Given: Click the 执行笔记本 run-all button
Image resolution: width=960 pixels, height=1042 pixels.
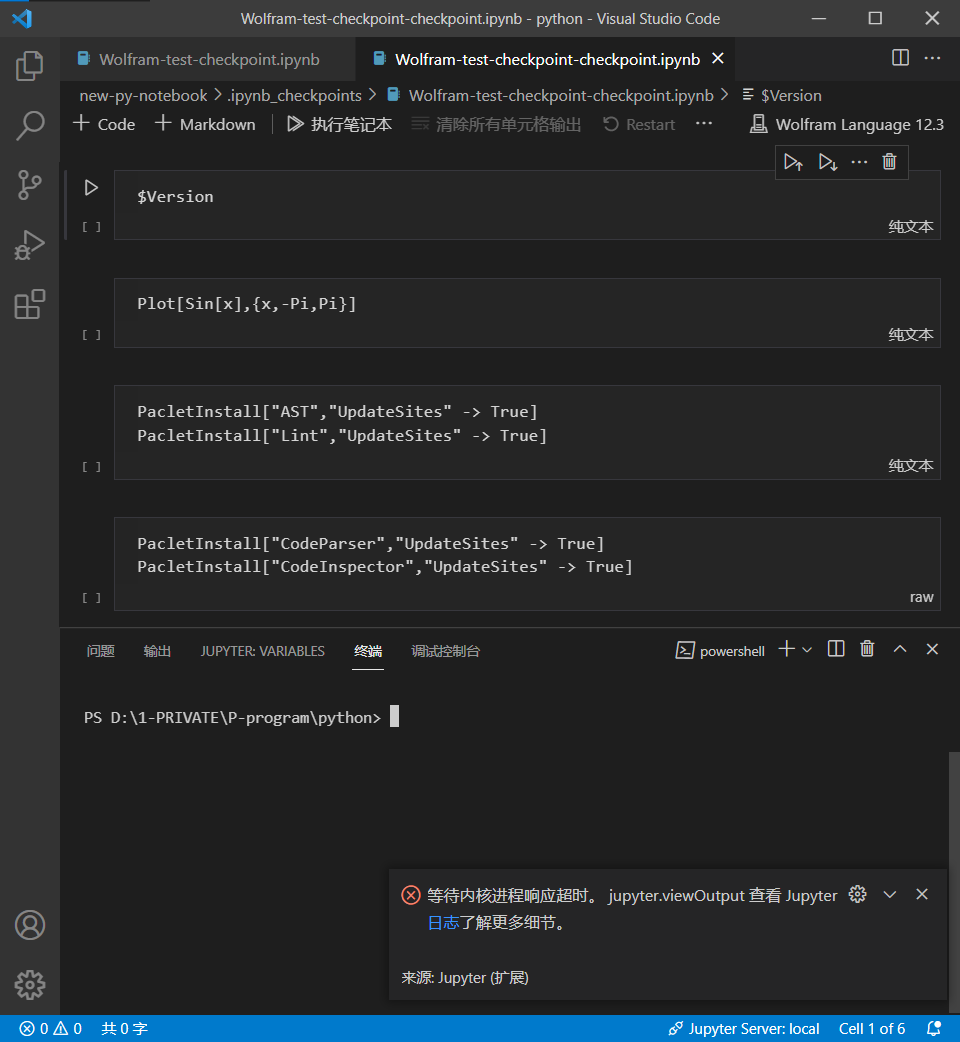Looking at the screenshot, I should [339, 124].
